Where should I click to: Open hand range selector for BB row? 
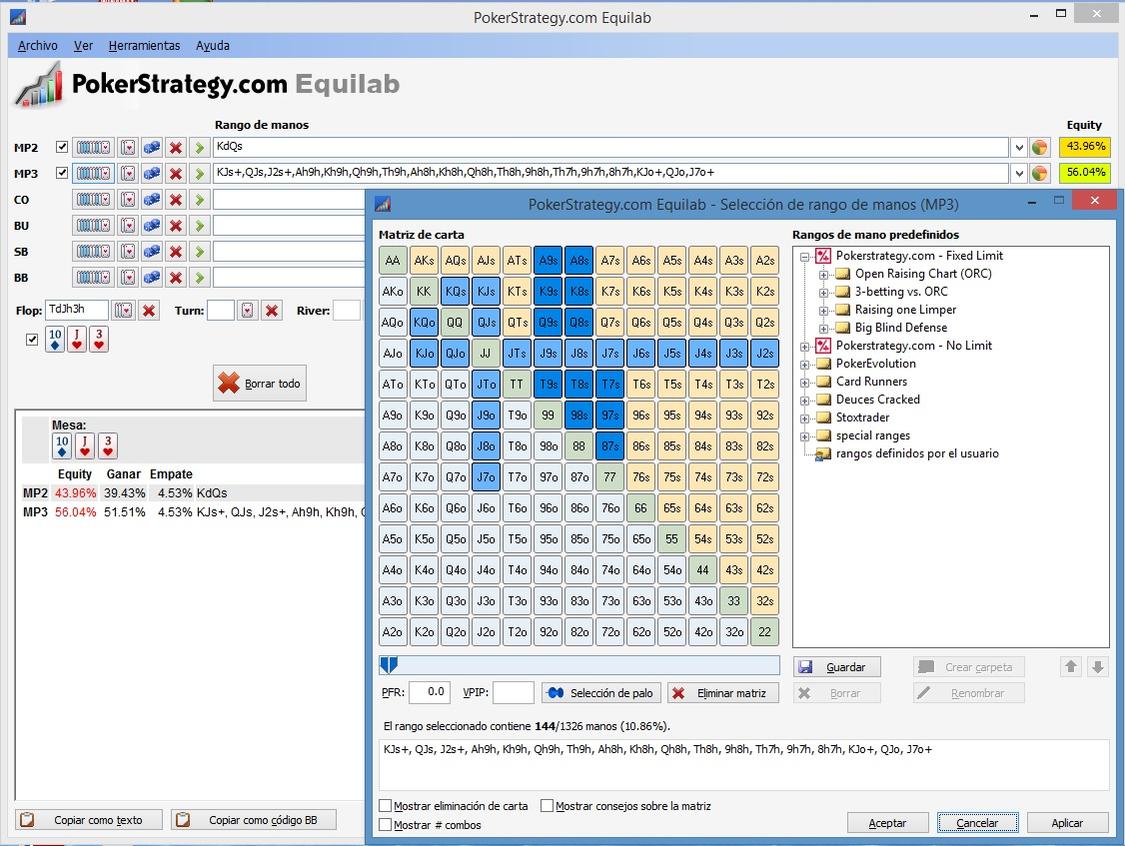(x=93, y=278)
